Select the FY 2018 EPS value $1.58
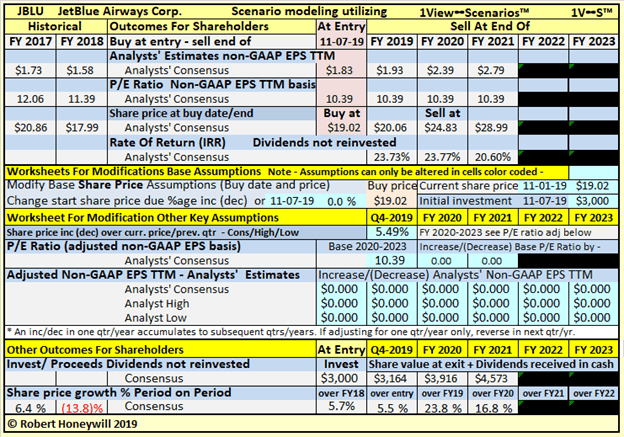This screenshot has width=624, height=437. 80,70
